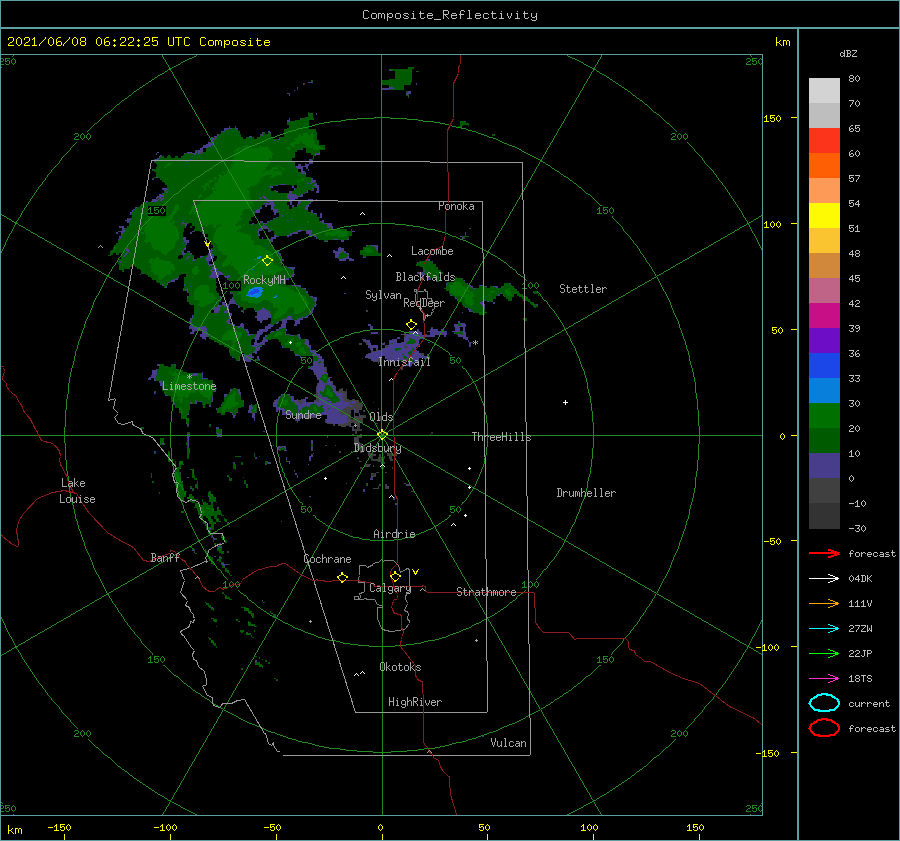Click the 42 dBZ pink color swatch
This screenshot has width=900, height=841.
coord(824,290)
